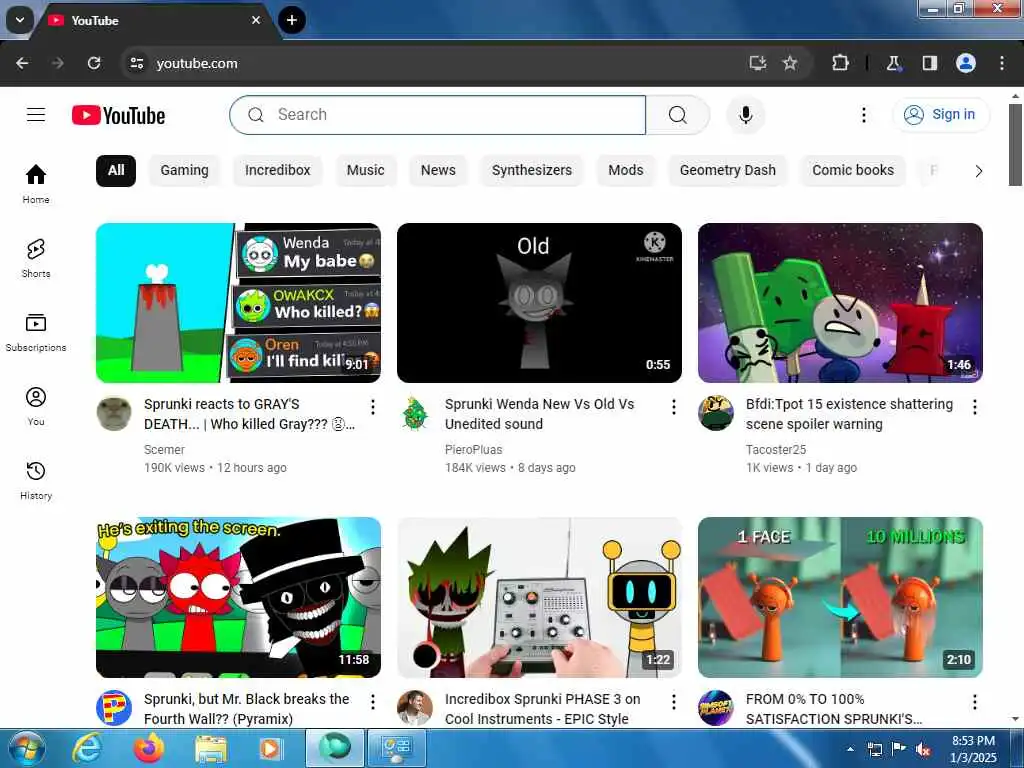View site information icon in address bar

[136, 63]
